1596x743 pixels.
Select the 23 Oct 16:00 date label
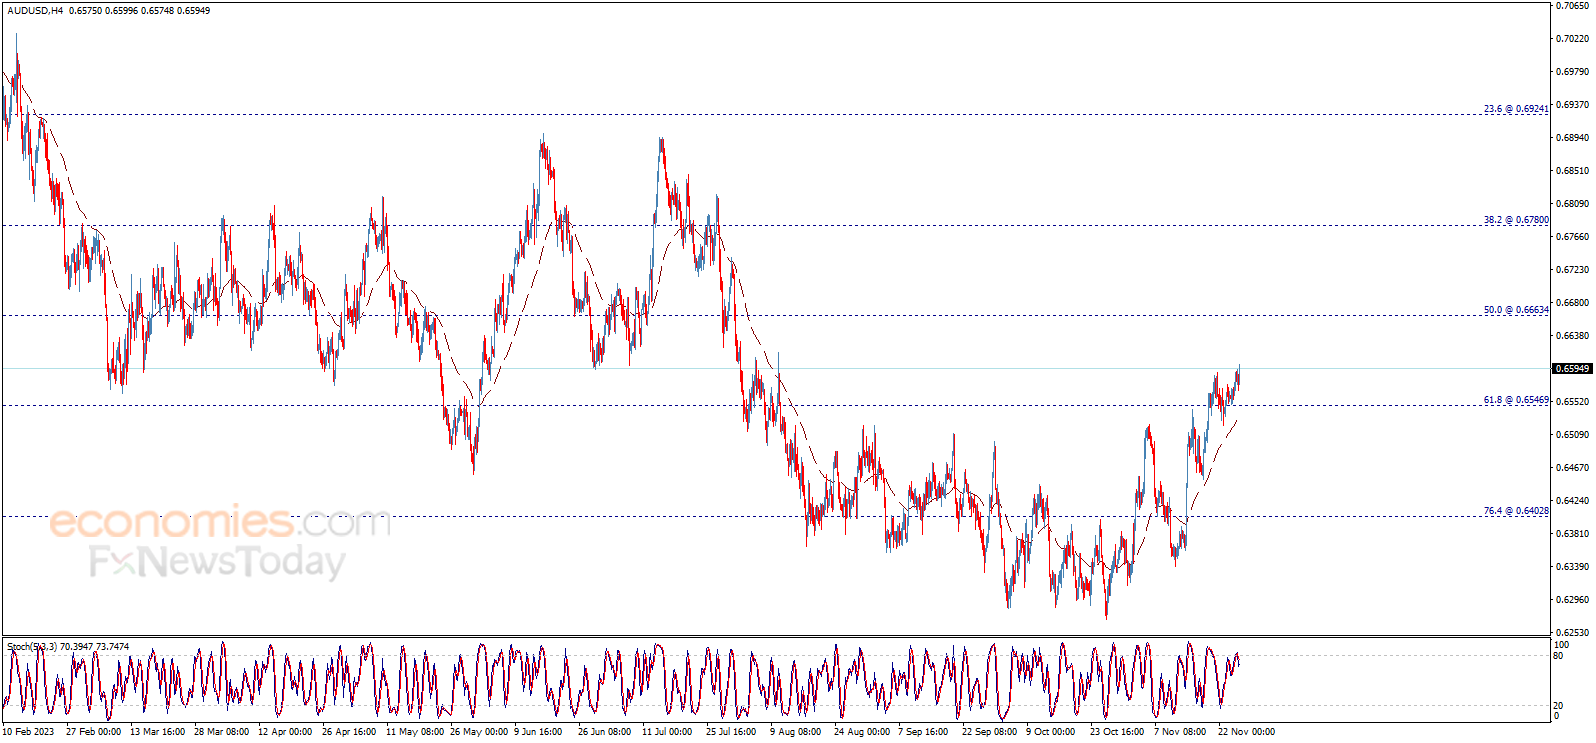click(x=1117, y=732)
